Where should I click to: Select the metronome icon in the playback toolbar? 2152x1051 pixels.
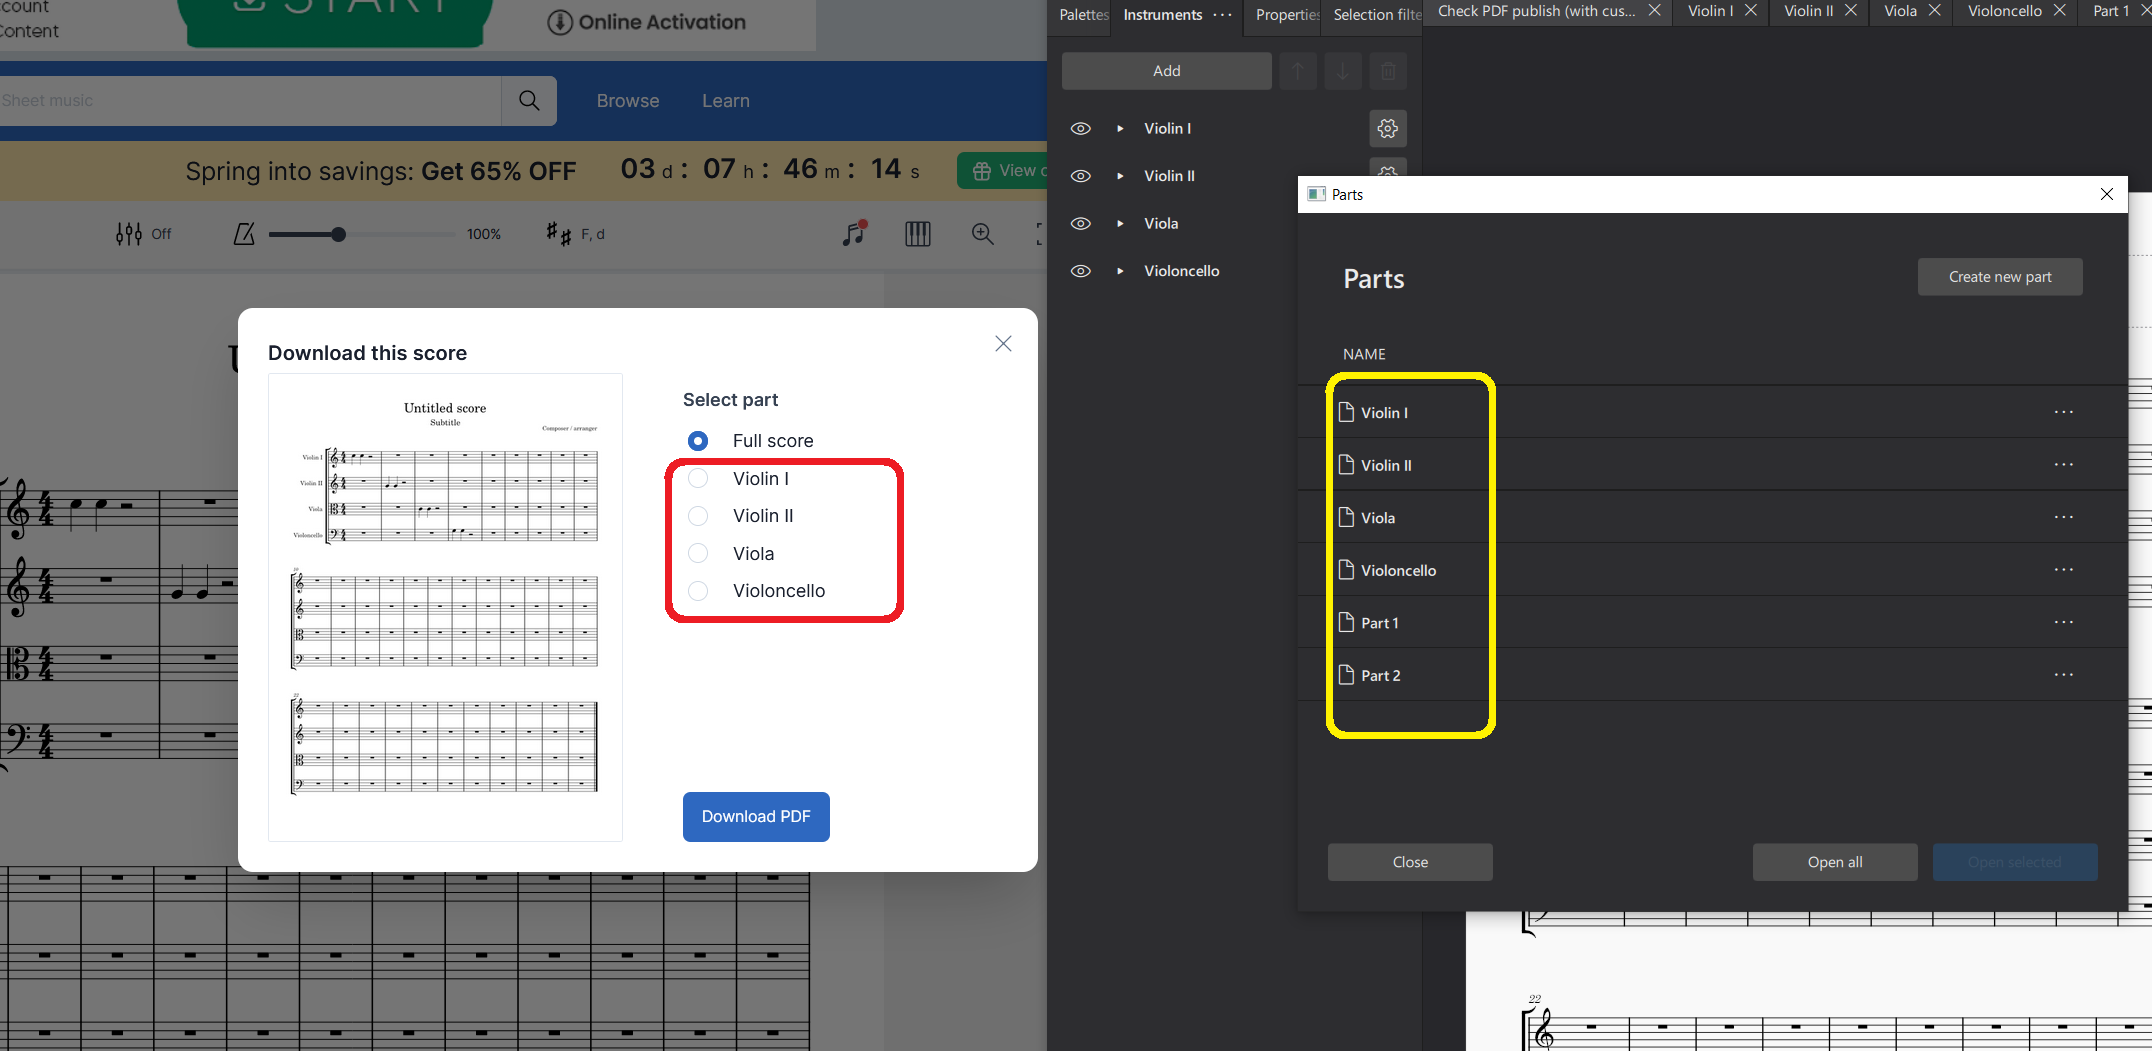click(x=243, y=233)
